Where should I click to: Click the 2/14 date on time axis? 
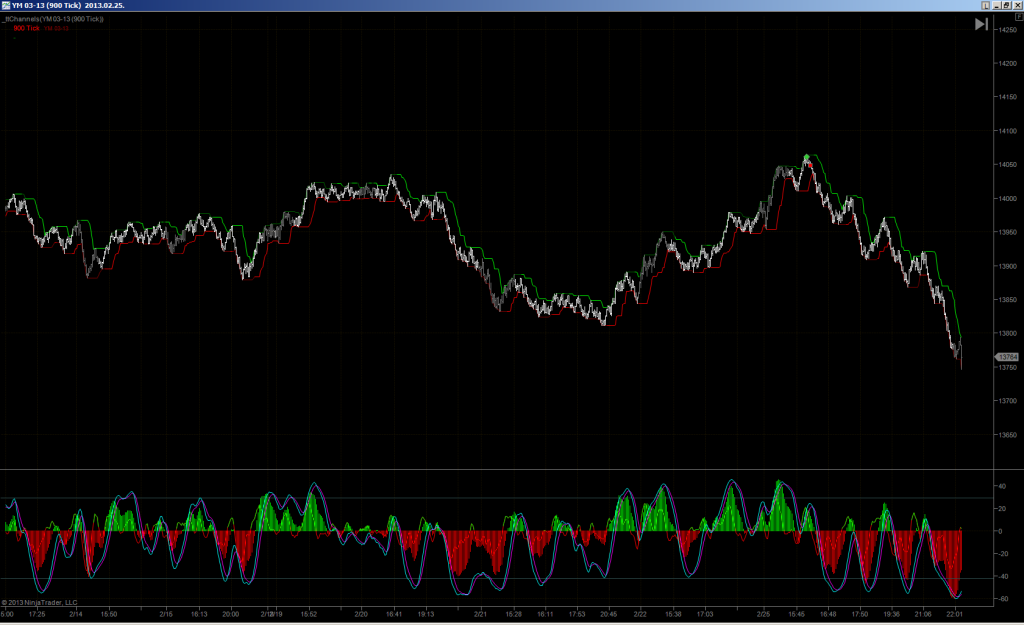point(76,614)
